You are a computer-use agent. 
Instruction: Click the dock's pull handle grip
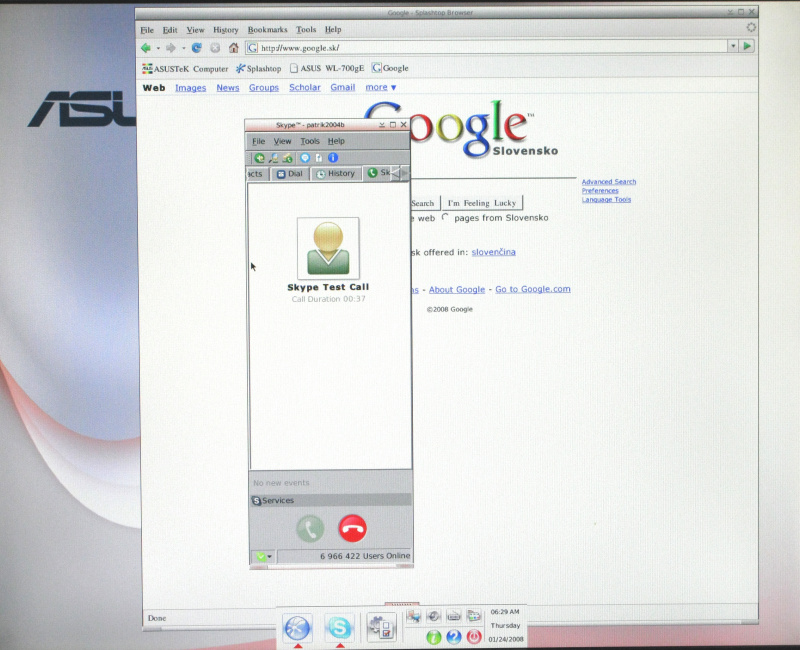[402, 604]
